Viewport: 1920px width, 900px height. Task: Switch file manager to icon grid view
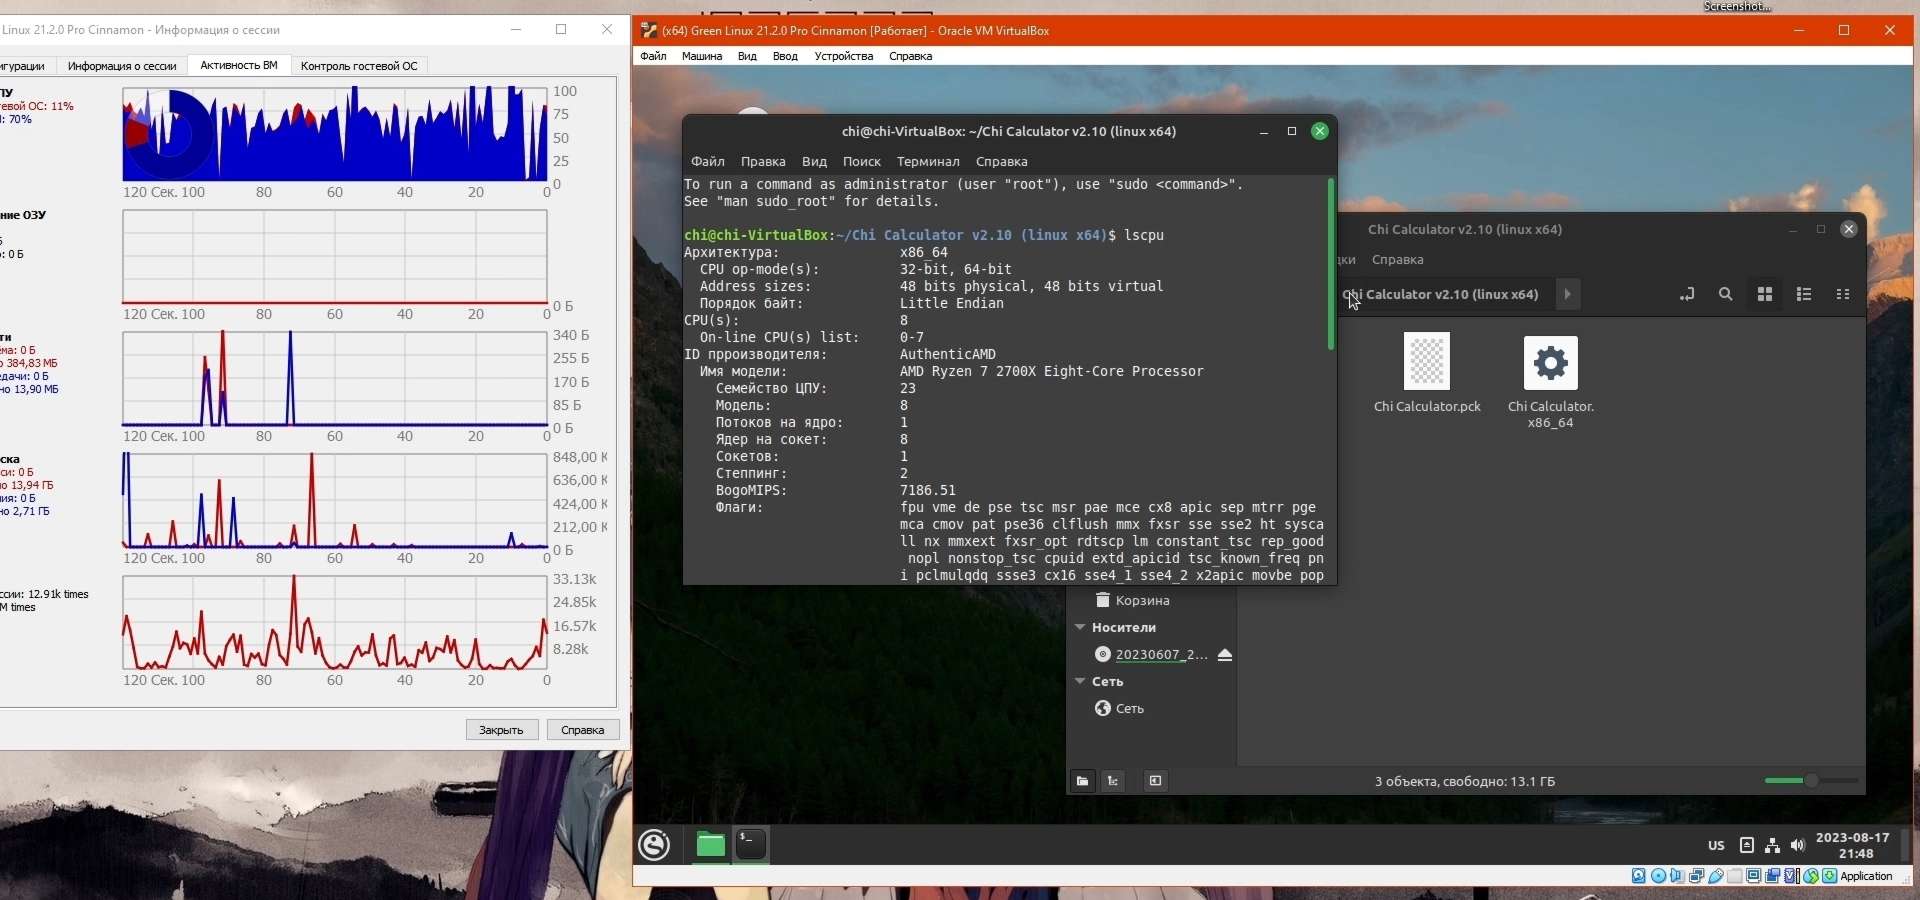point(1765,295)
